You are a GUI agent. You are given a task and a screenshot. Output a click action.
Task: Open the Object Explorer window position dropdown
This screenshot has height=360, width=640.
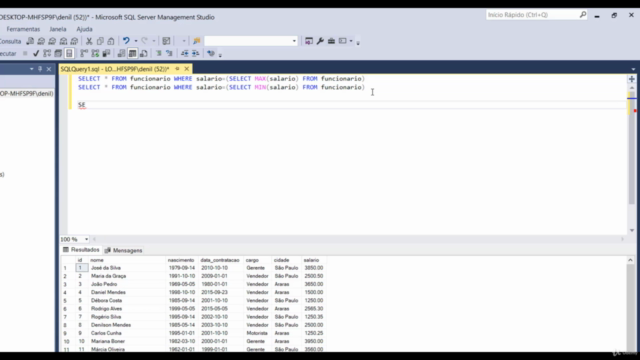tap(31, 69)
